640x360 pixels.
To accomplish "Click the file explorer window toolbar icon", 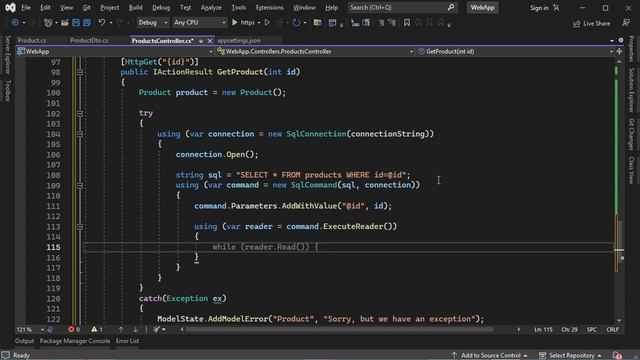I will point(317,23).
